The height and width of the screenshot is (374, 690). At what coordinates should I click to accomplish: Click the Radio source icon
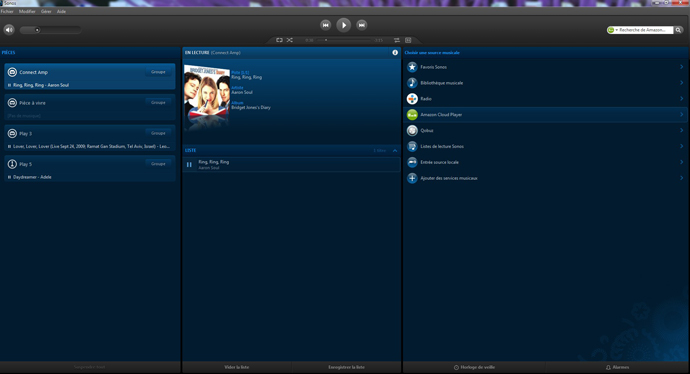click(x=412, y=99)
